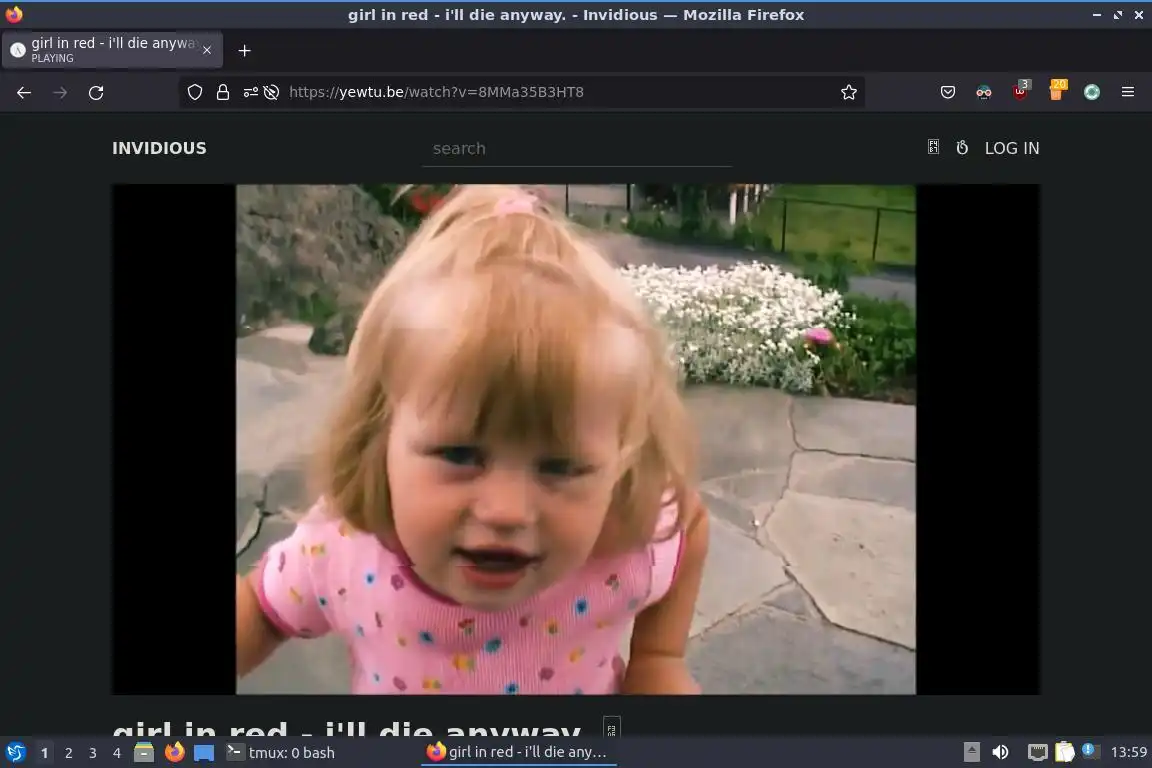Click the LOG IN link
Screen dimensions: 1152x768
click(x=1012, y=148)
